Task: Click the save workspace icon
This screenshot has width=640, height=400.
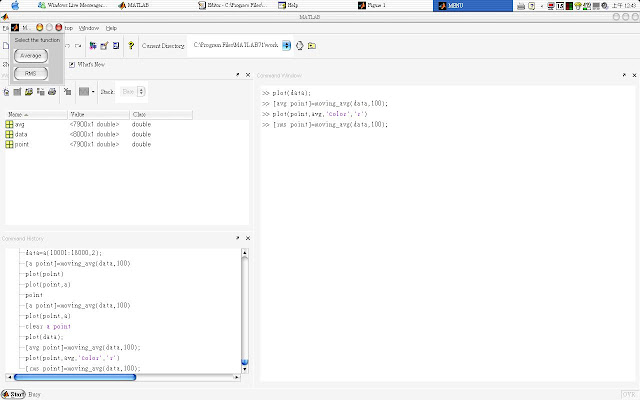Action: pos(40,92)
